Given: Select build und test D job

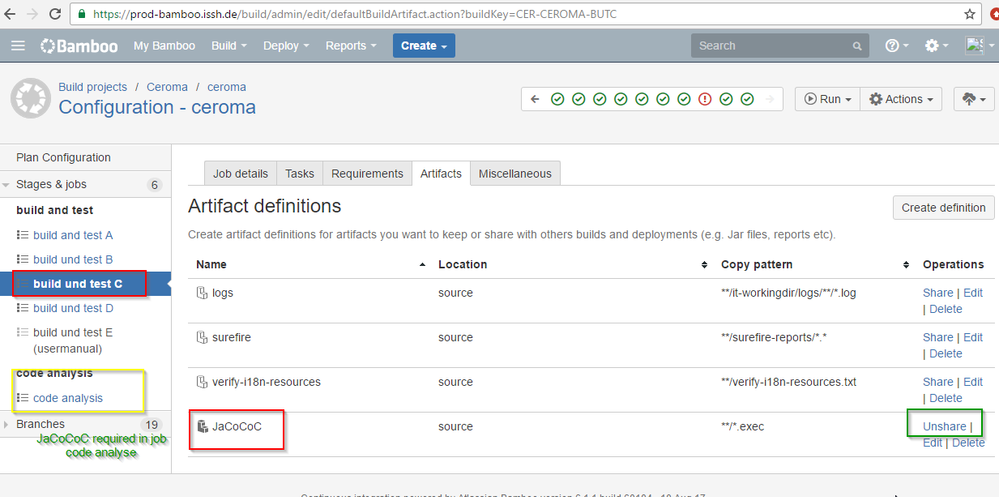Looking at the screenshot, I should click(x=73, y=308).
